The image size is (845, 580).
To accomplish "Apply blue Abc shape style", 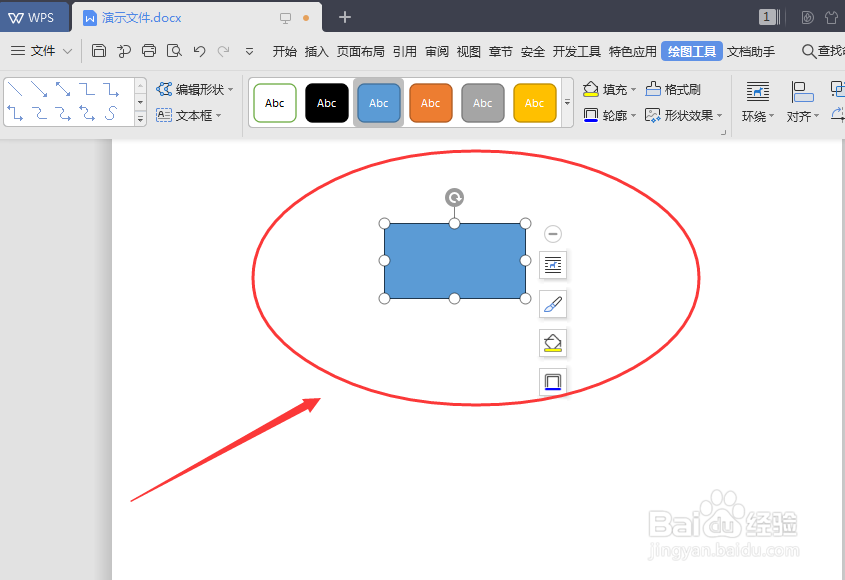I will [x=379, y=103].
